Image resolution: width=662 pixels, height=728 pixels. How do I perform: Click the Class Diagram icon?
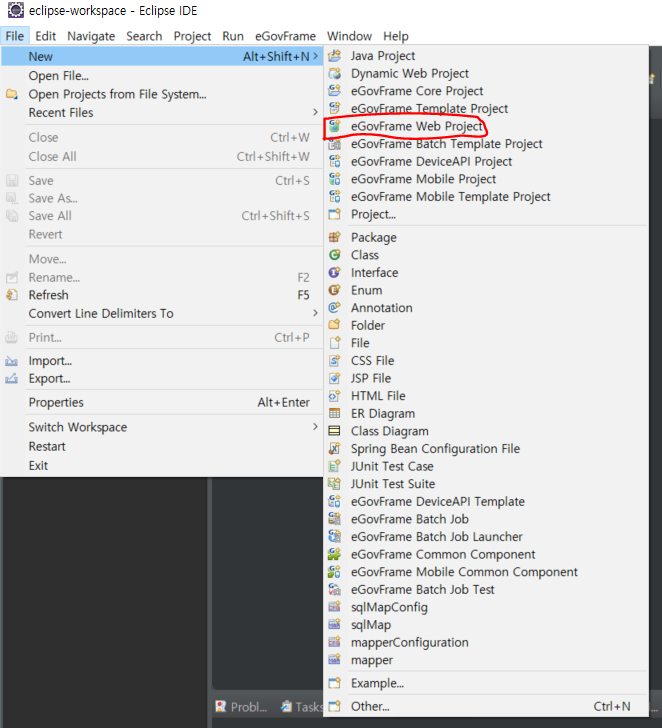click(335, 431)
